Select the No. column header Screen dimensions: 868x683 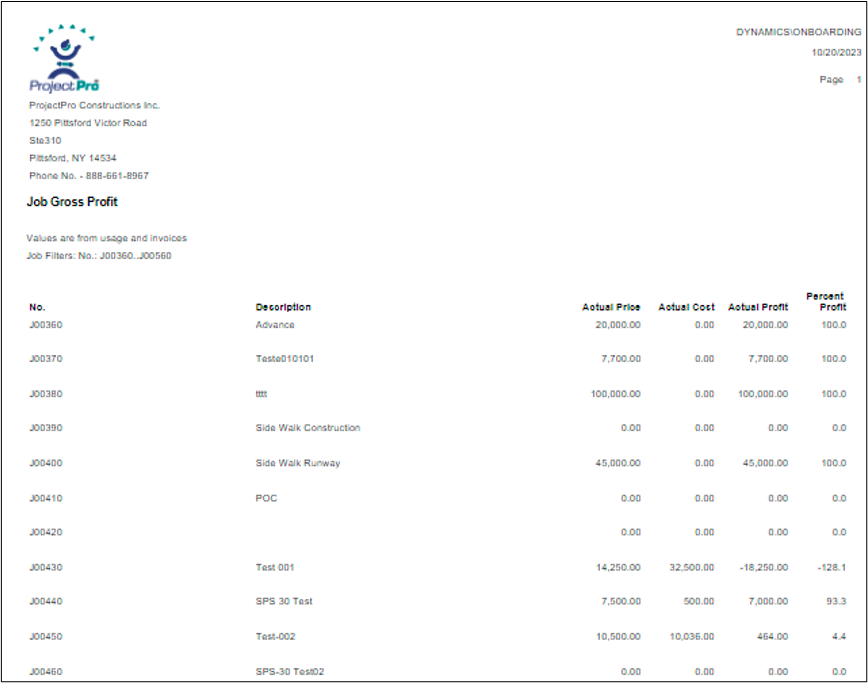click(x=37, y=307)
